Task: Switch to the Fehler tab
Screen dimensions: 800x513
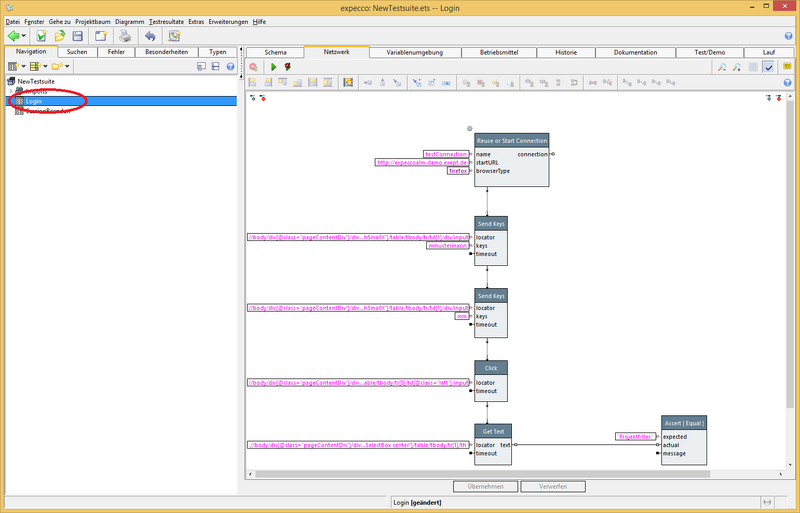Action: click(x=117, y=52)
